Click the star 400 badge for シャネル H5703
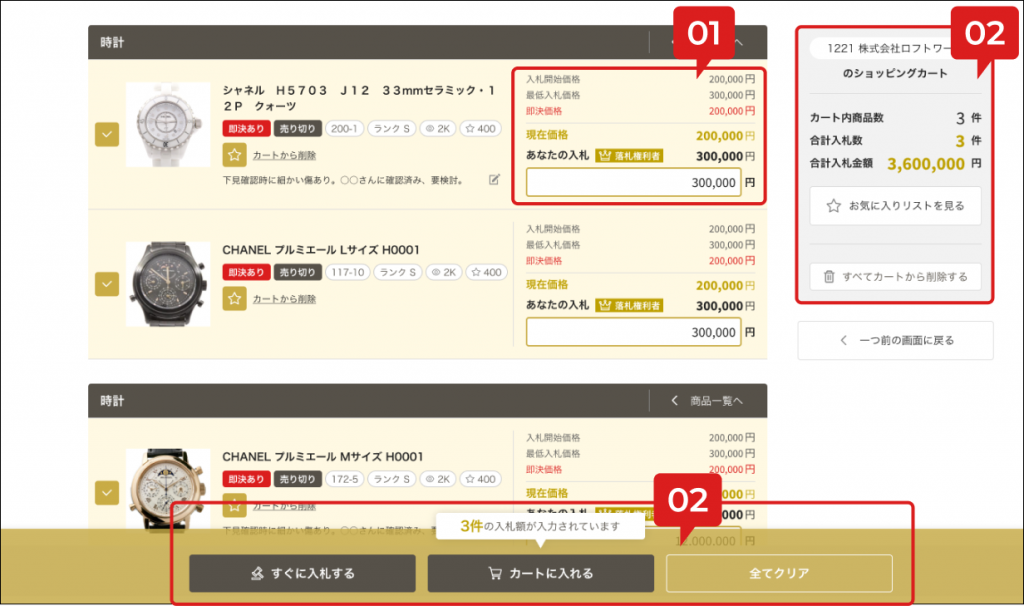 point(481,129)
